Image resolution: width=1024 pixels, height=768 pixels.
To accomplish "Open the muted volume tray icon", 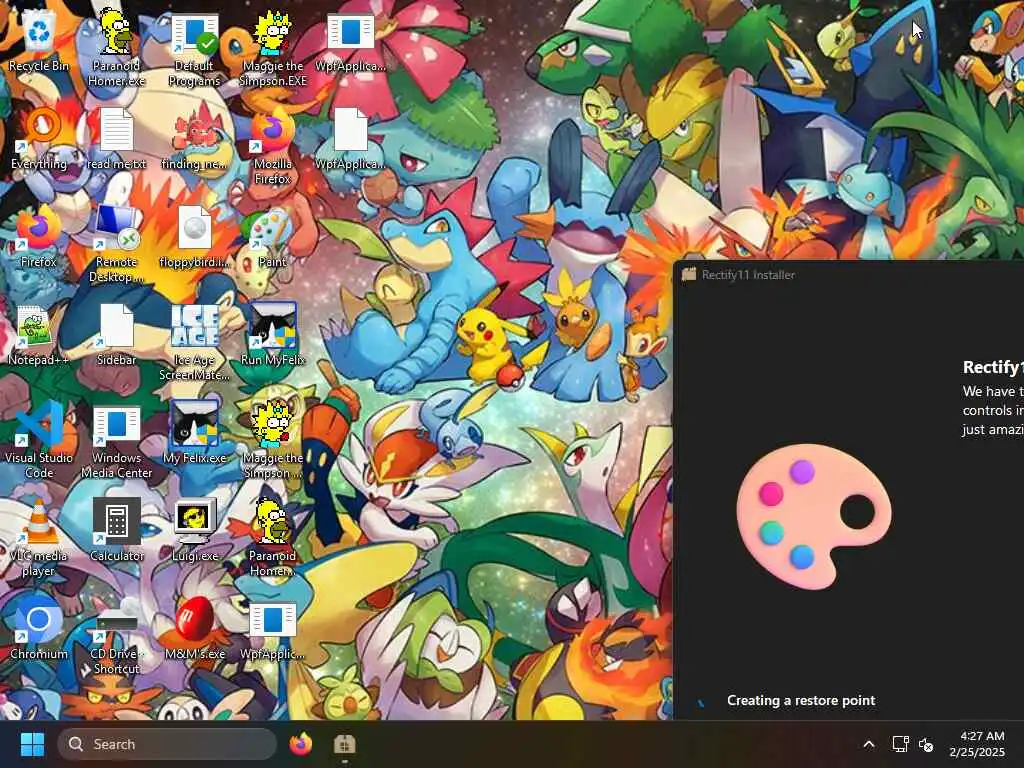I will tap(926, 744).
